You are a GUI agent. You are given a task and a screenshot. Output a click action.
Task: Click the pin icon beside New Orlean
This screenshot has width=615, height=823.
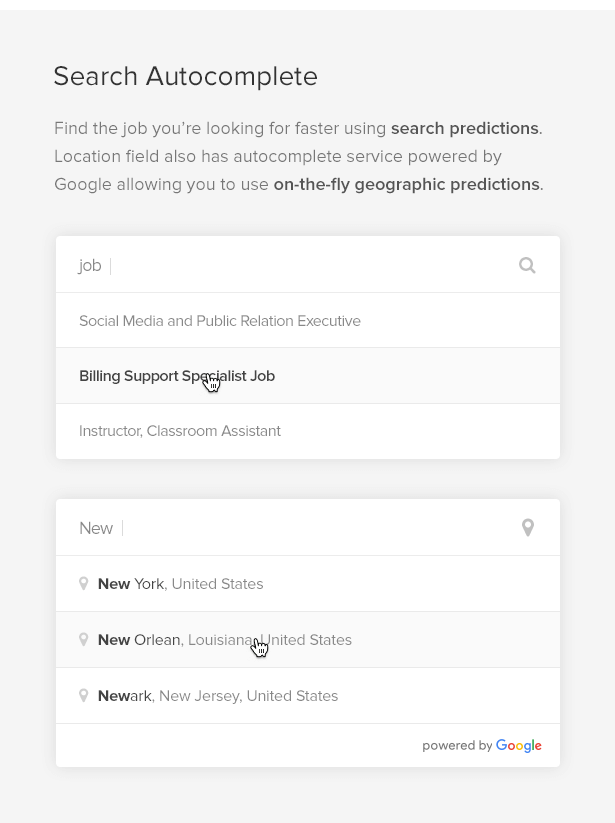pos(84,639)
